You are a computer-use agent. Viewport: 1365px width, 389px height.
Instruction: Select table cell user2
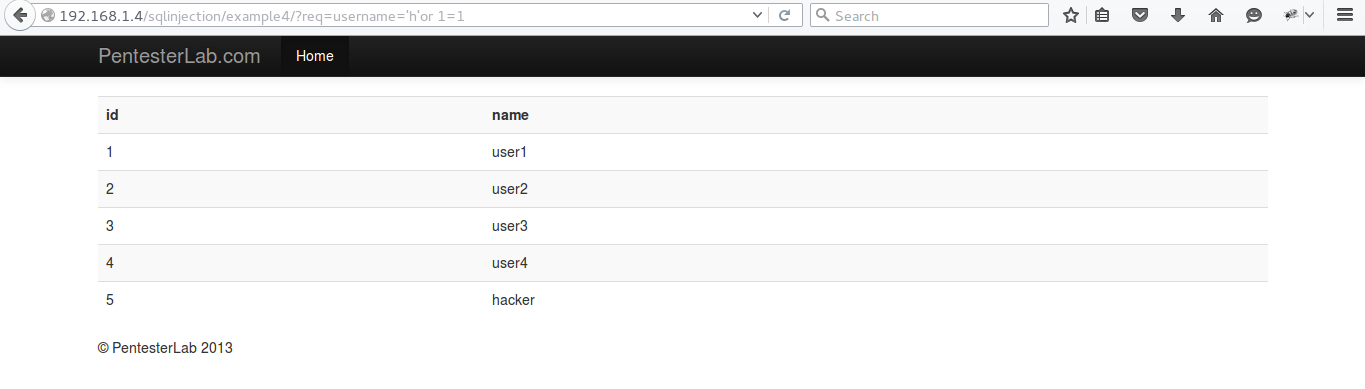(x=509, y=189)
